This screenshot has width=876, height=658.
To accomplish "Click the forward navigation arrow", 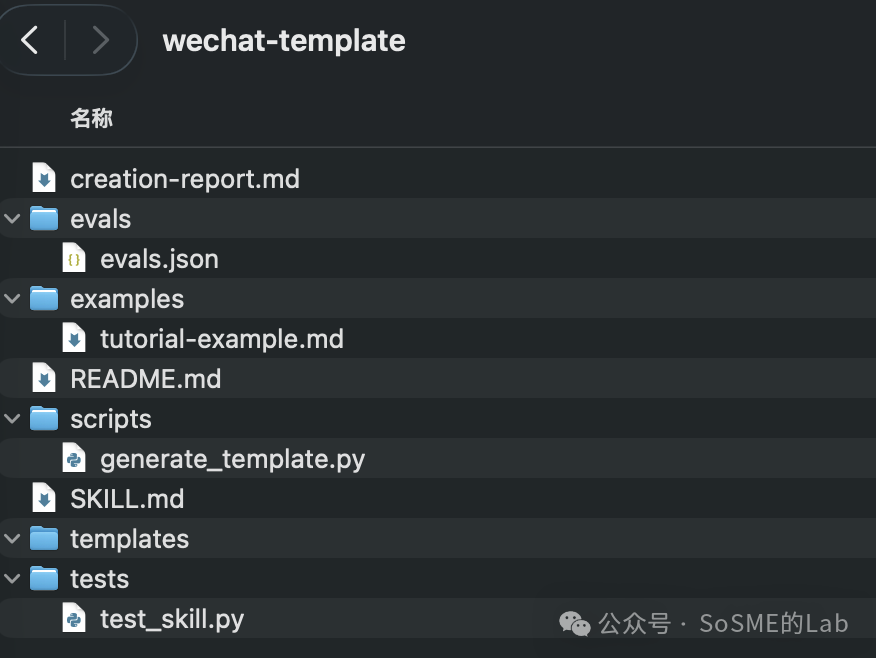I will [100, 41].
